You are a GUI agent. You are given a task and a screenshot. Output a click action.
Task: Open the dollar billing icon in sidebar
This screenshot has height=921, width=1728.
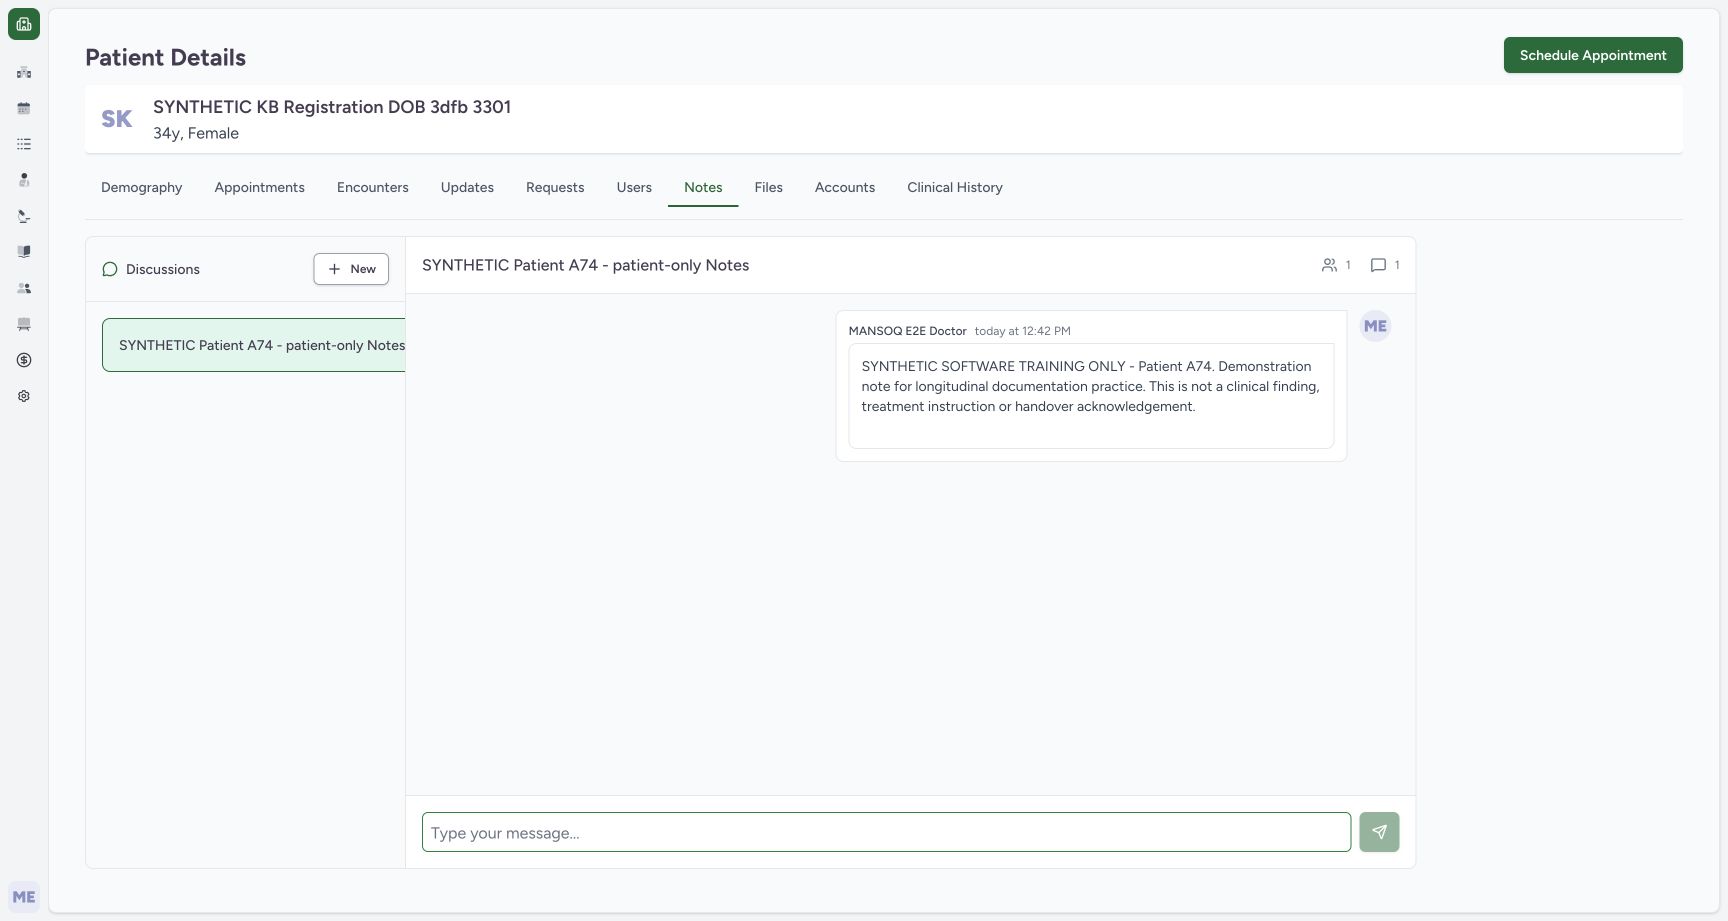24,360
